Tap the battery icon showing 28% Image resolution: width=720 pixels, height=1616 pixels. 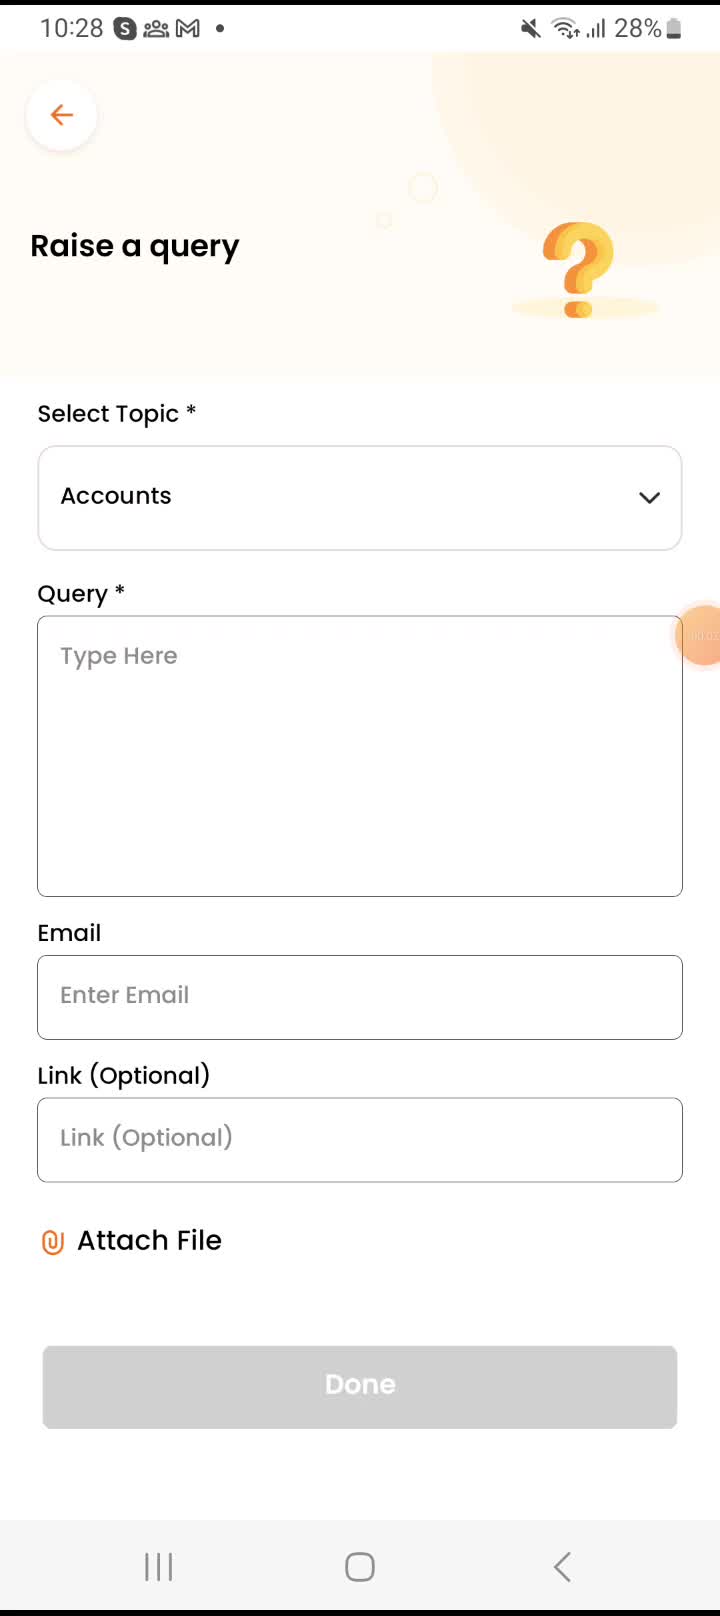pyautogui.click(x=674, y=29)
